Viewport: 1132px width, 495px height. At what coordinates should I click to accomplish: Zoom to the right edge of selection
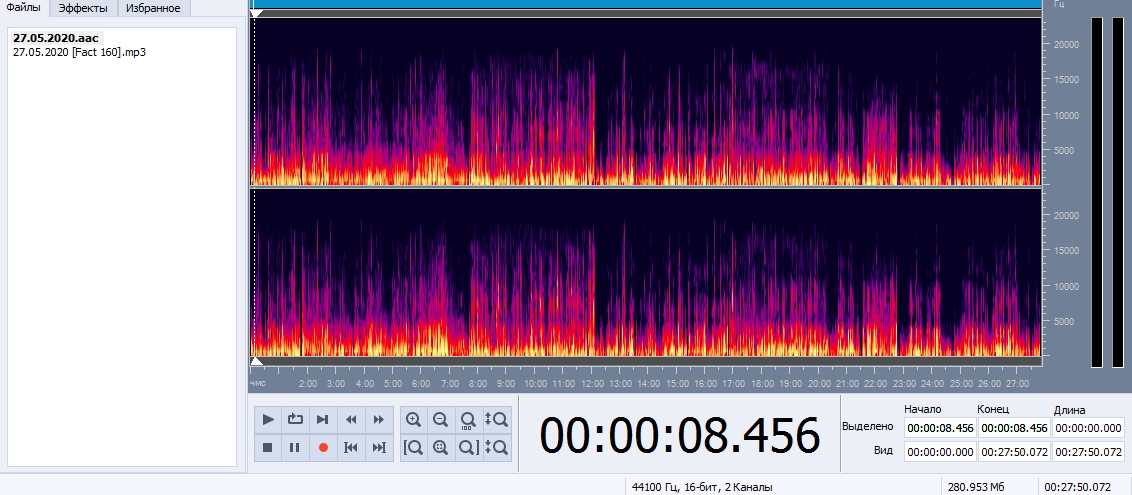click(469, 447)
